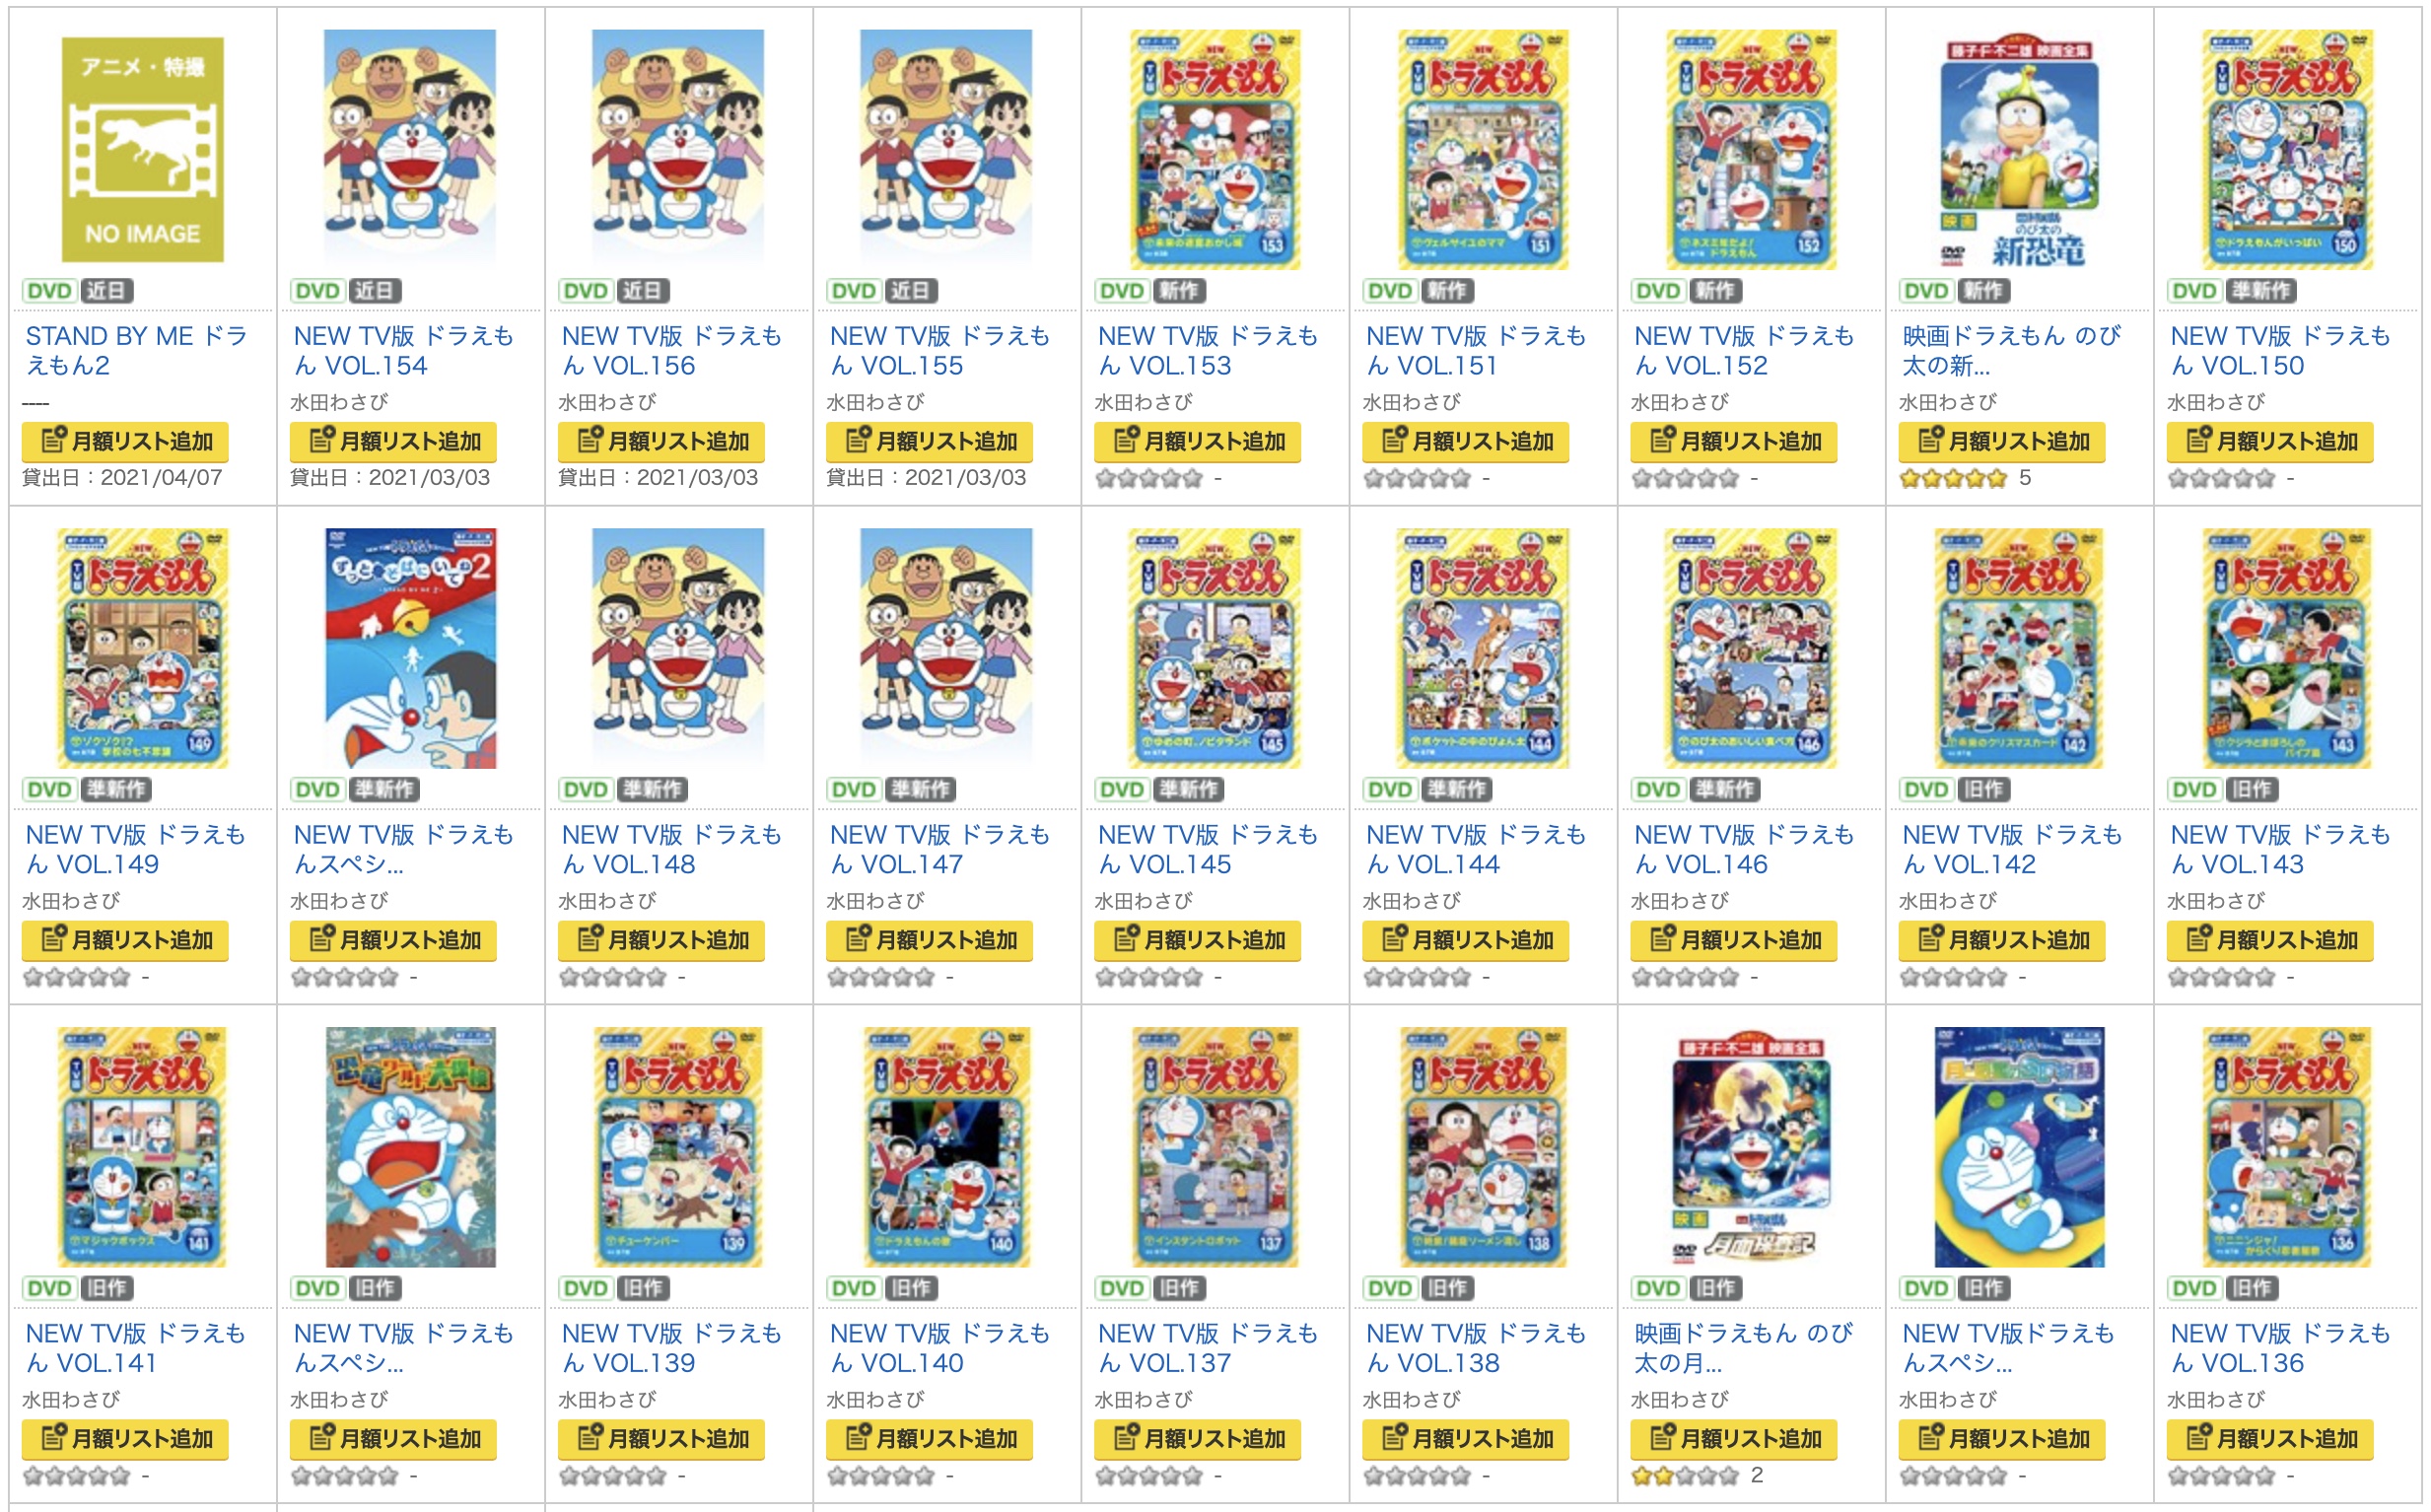Click author 水田わさび under VOL.147
The height and width of the screenshot is (1512, 2431).
tap(875, 901)
